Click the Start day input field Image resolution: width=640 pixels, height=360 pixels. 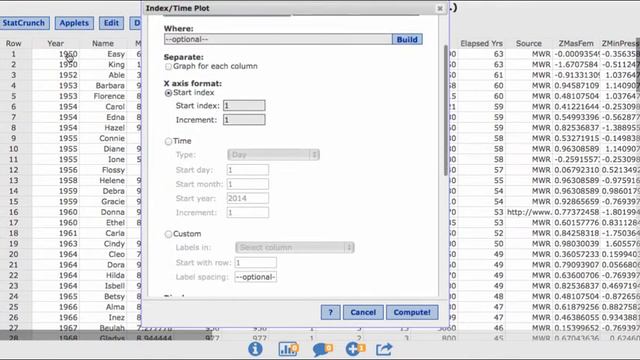point(248,170)
